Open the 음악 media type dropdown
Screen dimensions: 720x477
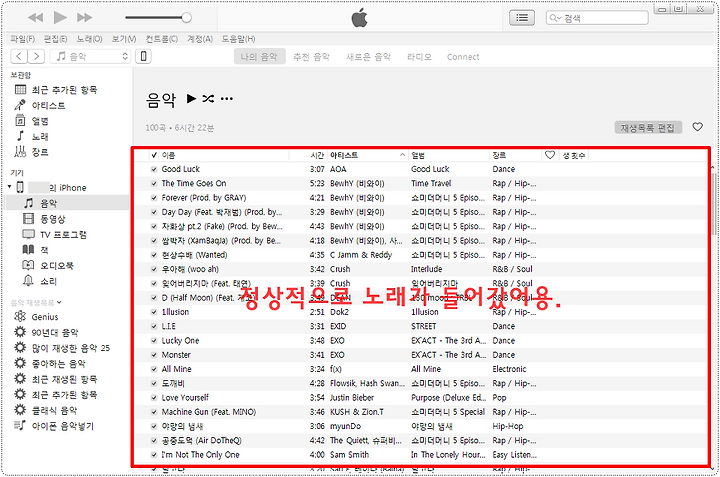pyautogui.click(x=90, y=56)
